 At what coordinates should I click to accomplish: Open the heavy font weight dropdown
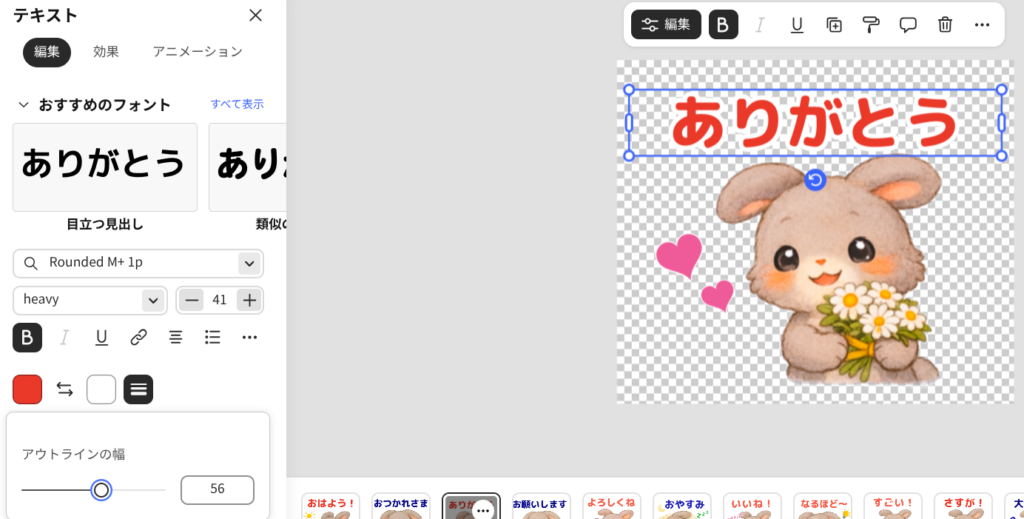coord(152,300)
